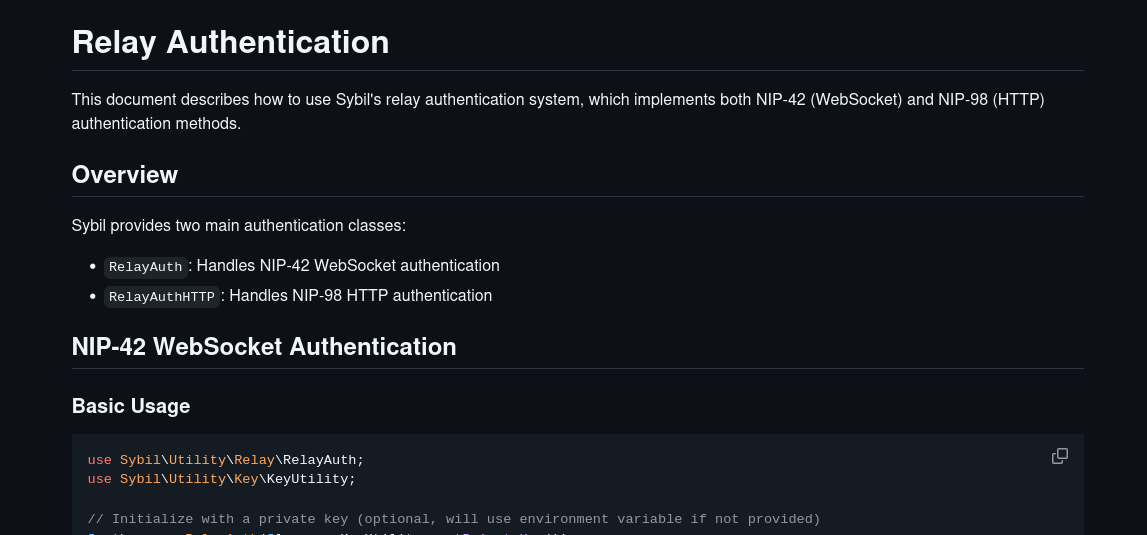Select the RelayAuthHTTP inline code label
The height and width of the screenshot is (535, 1147).
(162, 297)
